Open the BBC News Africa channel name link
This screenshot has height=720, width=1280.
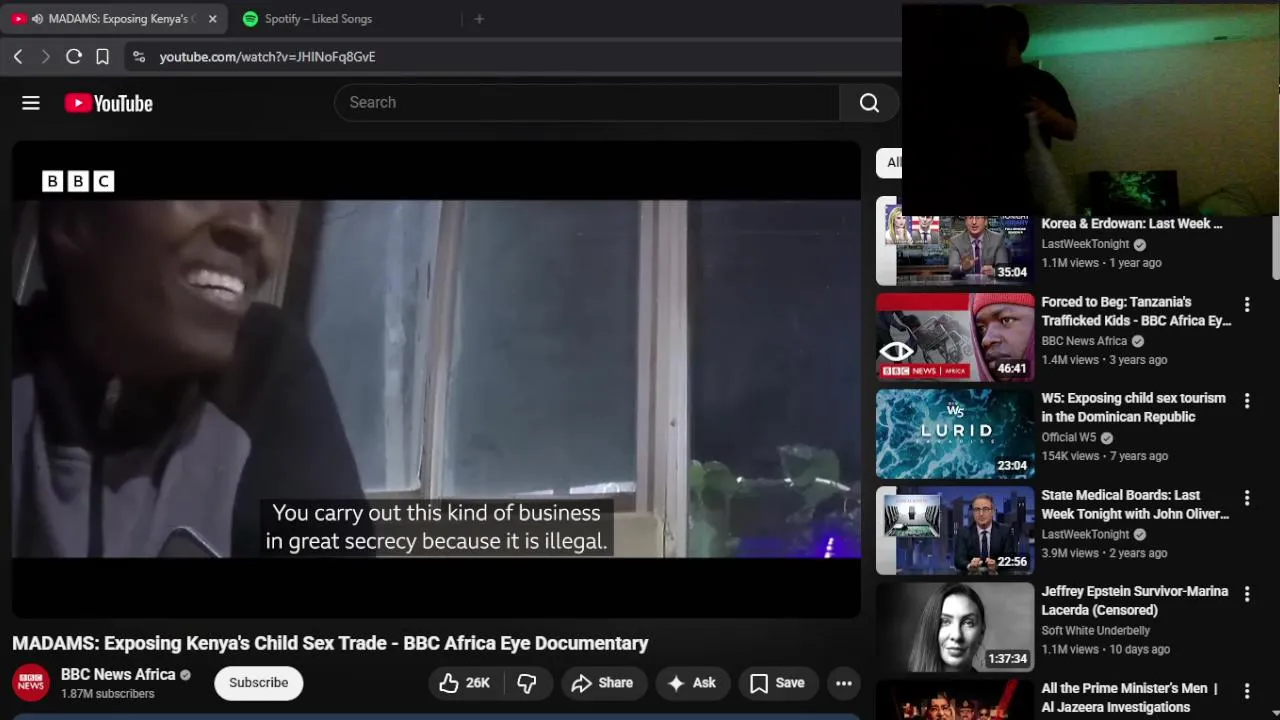118,675
